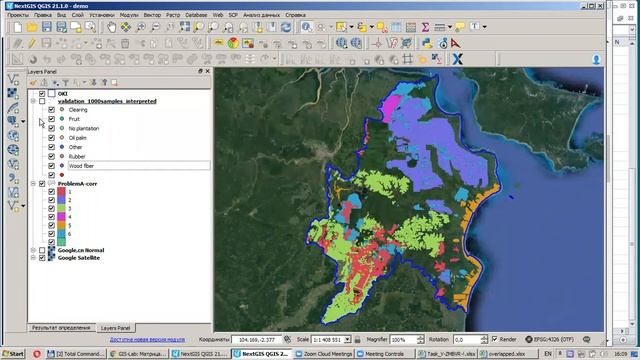Click the Delete Selected trash icon
The image size is (640, 360).
(x=125, y=43)
